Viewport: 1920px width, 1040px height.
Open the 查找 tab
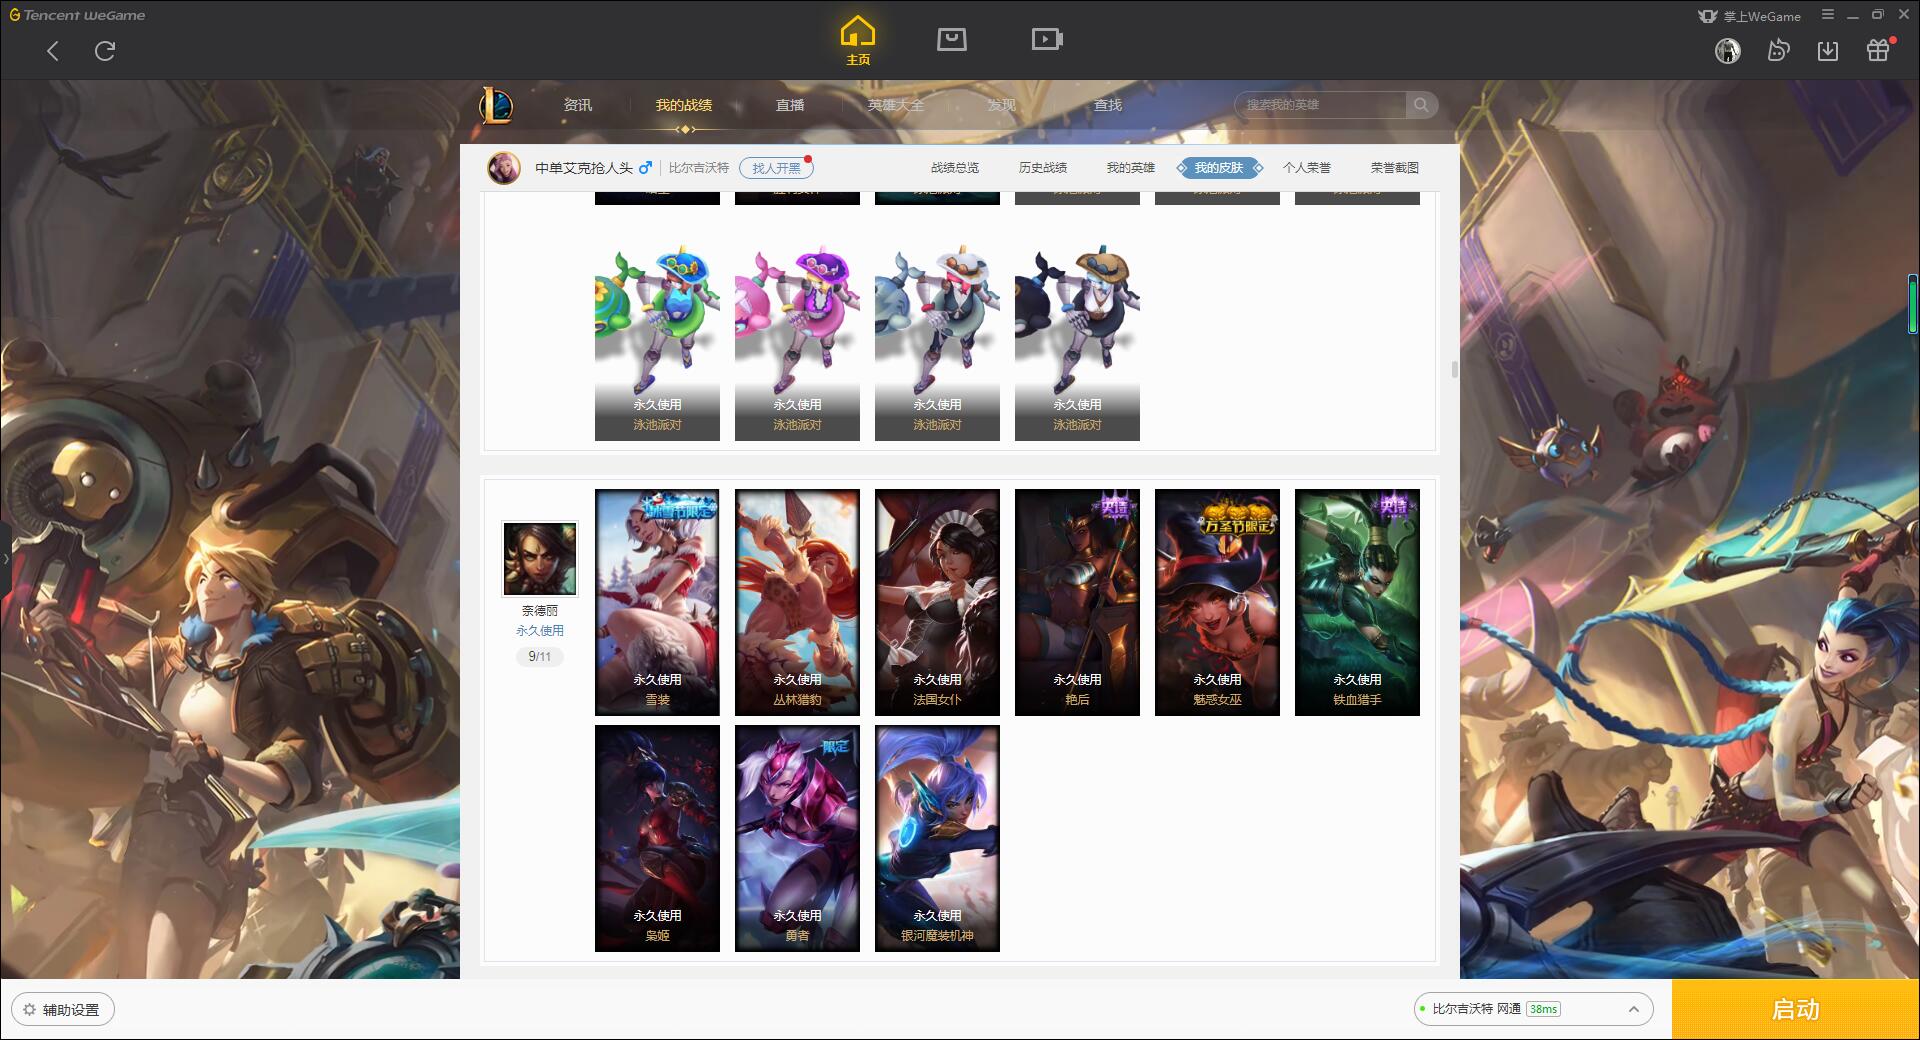click(x=1108, y=105)
